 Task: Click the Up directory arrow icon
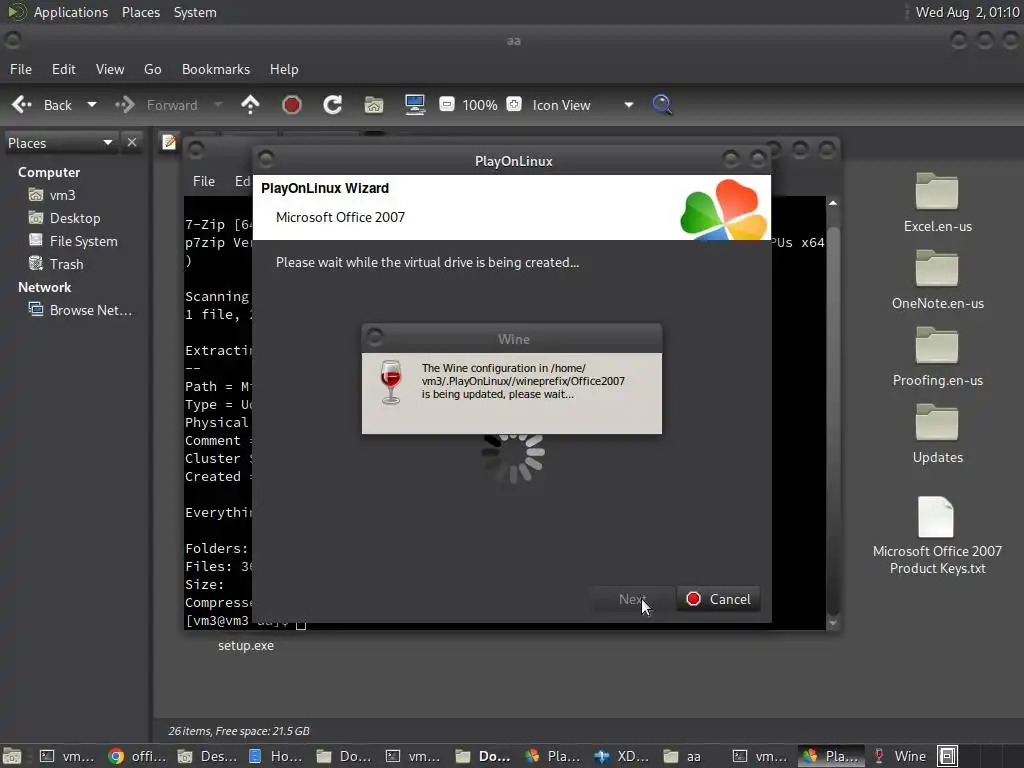250,104
